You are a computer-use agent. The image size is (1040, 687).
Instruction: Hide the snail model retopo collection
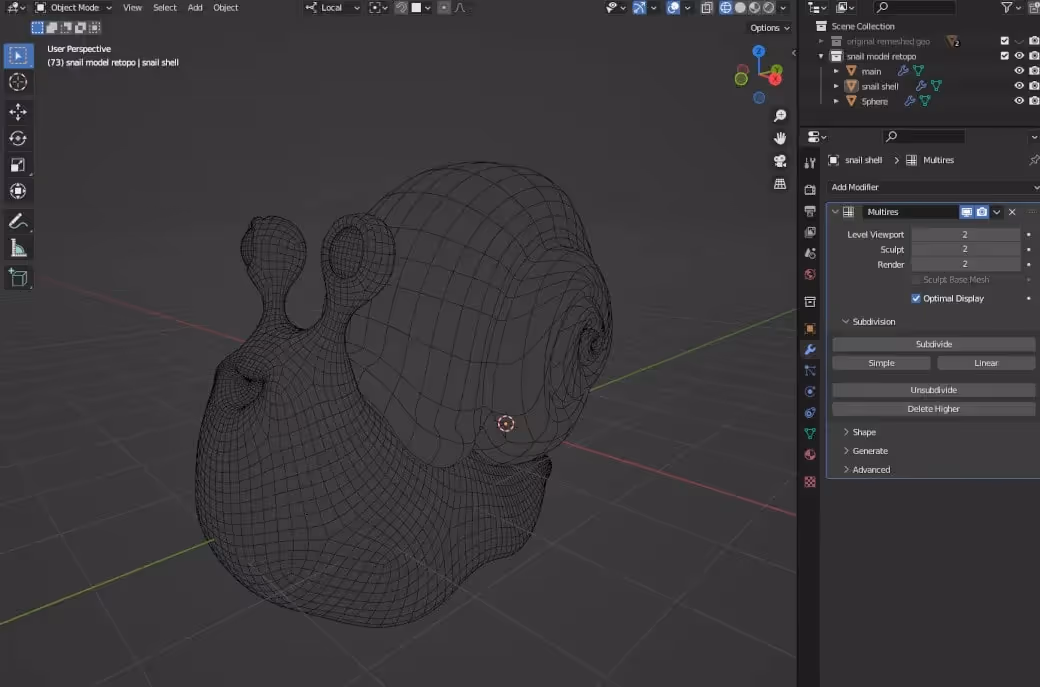point(1019,56)
